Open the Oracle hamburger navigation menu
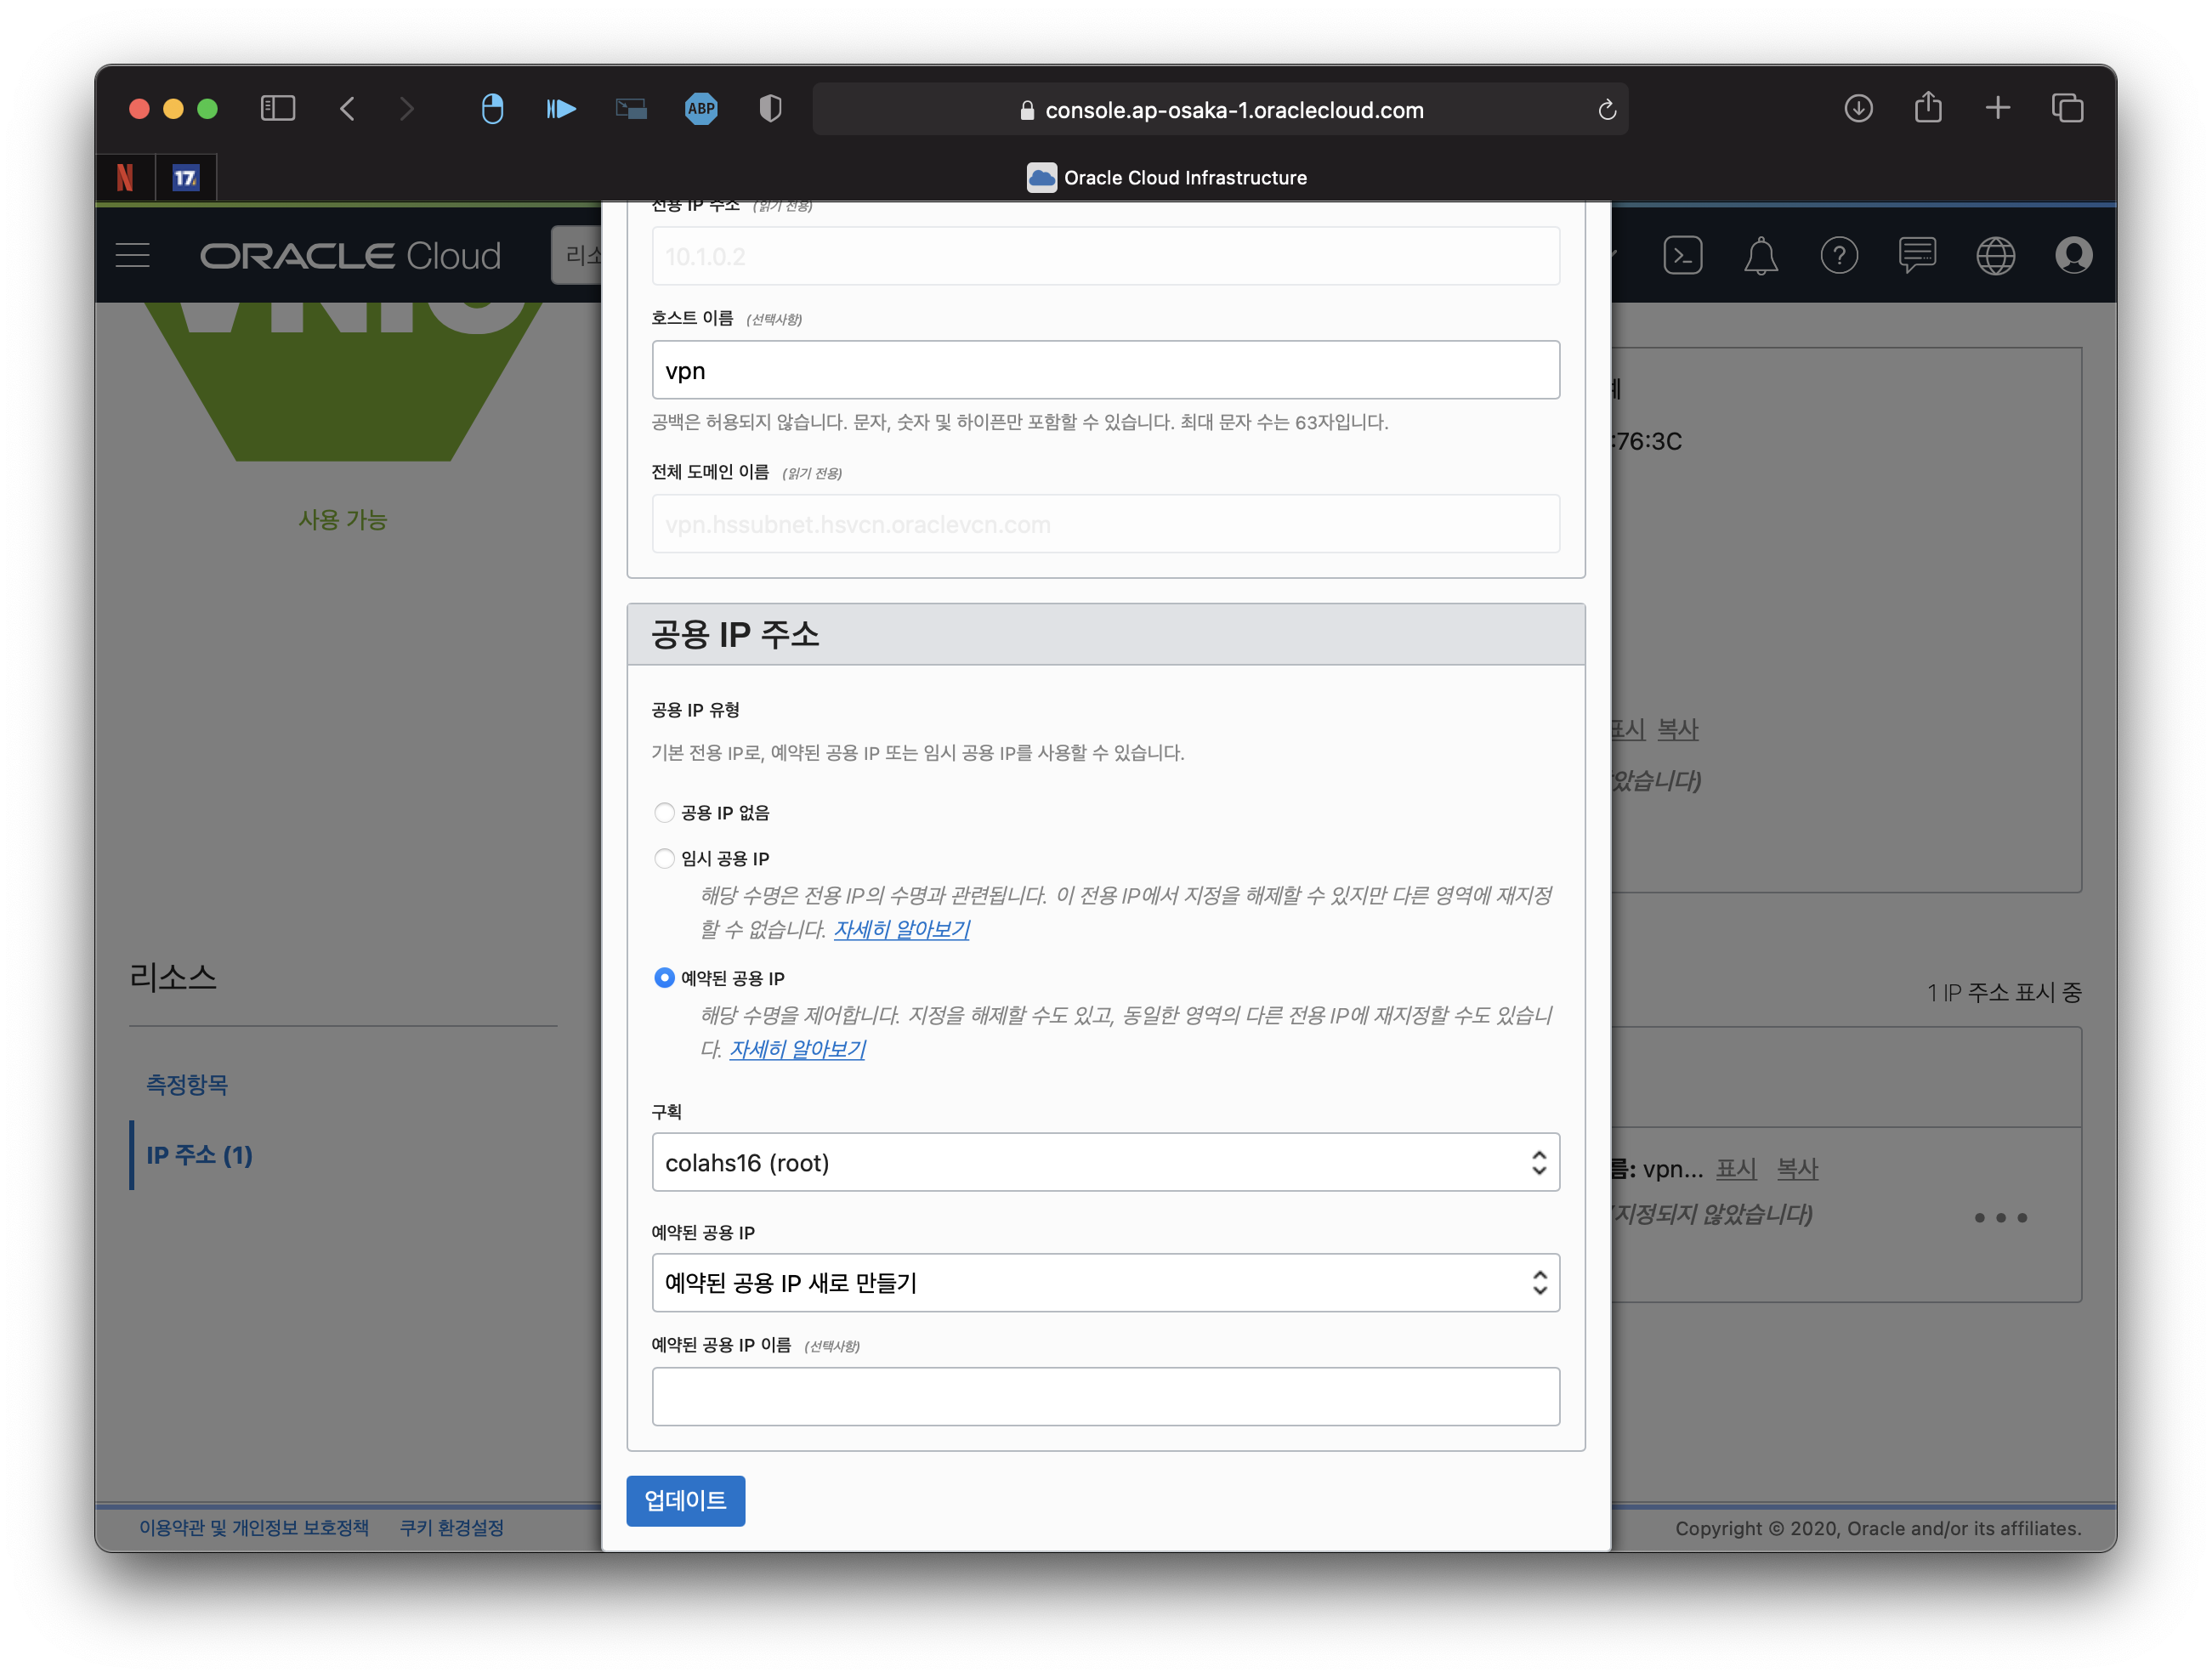The width and height of the screenshot is (2212, 1678). (x=133, y=256)
